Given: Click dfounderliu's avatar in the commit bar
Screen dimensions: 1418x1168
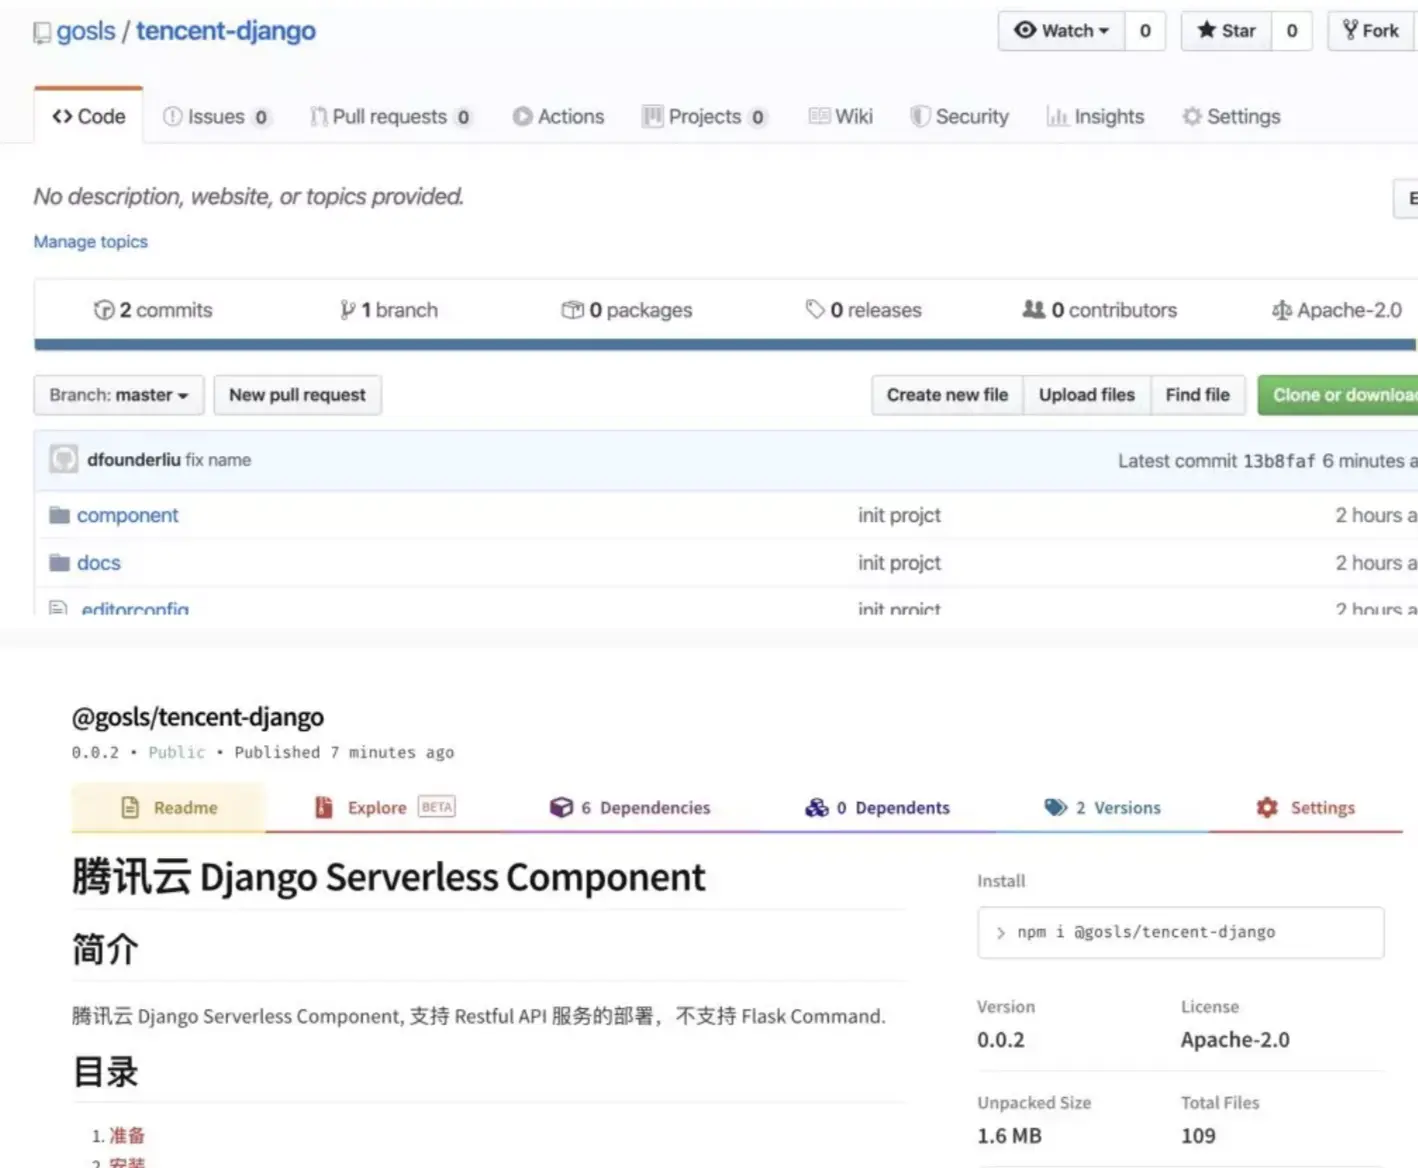Looking at the screenshot, I should (64, 459).
